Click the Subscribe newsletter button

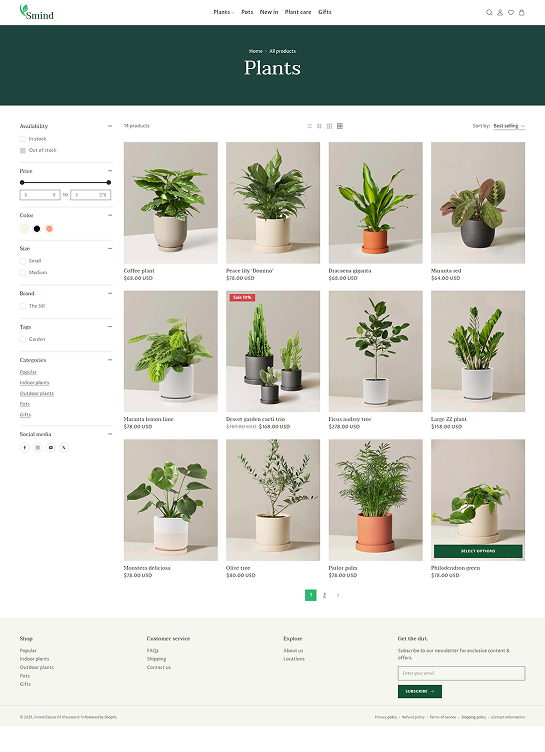(x=420, y=692)
